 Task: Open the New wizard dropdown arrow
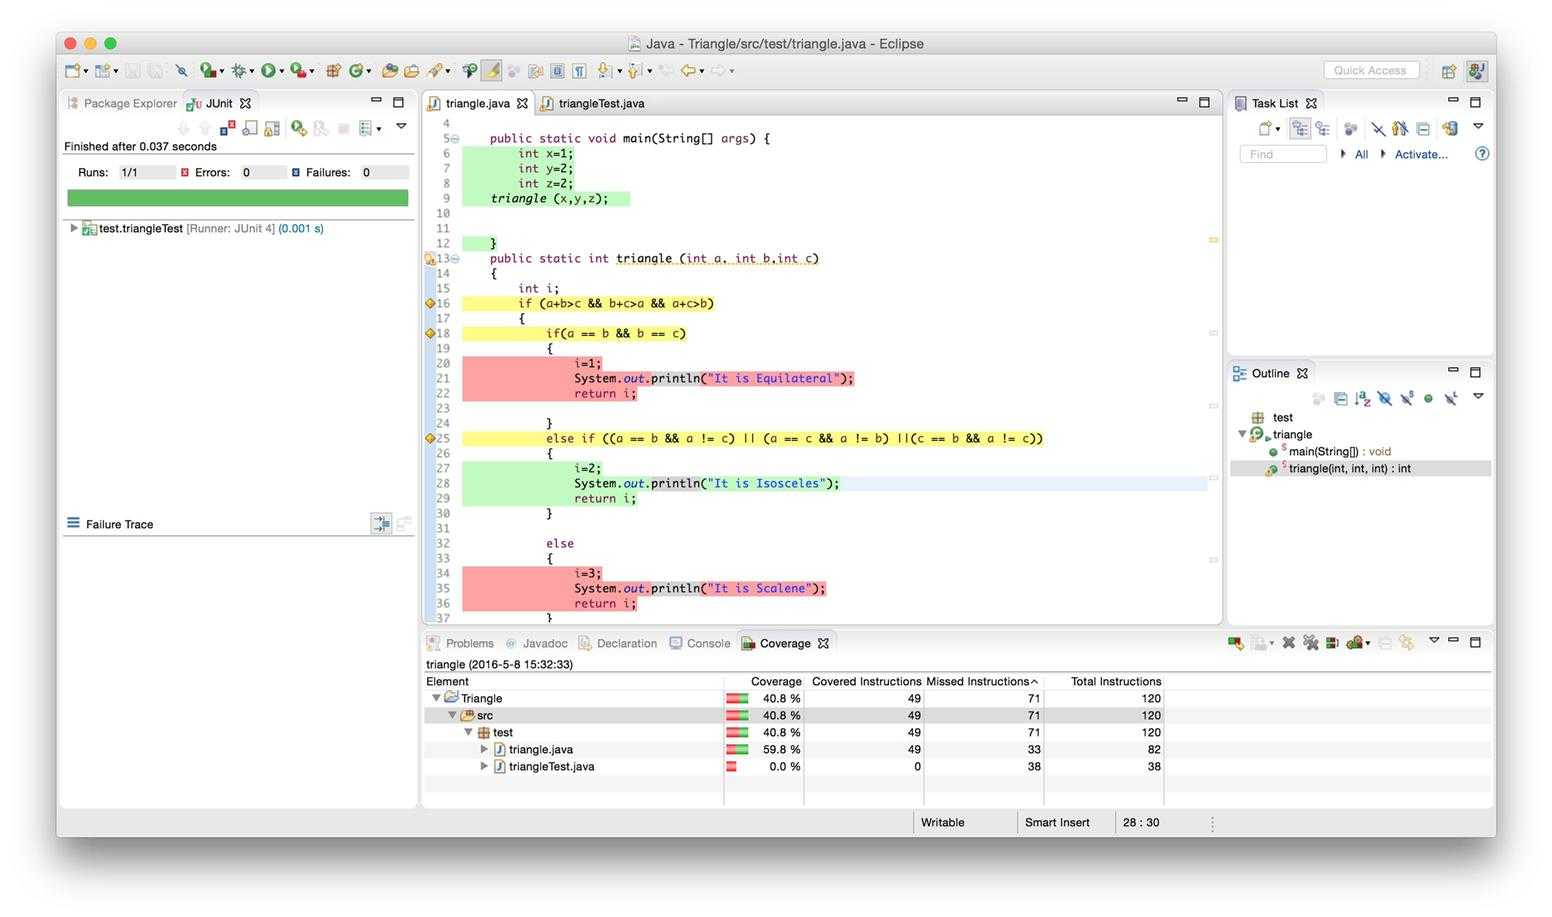[86, 71]
